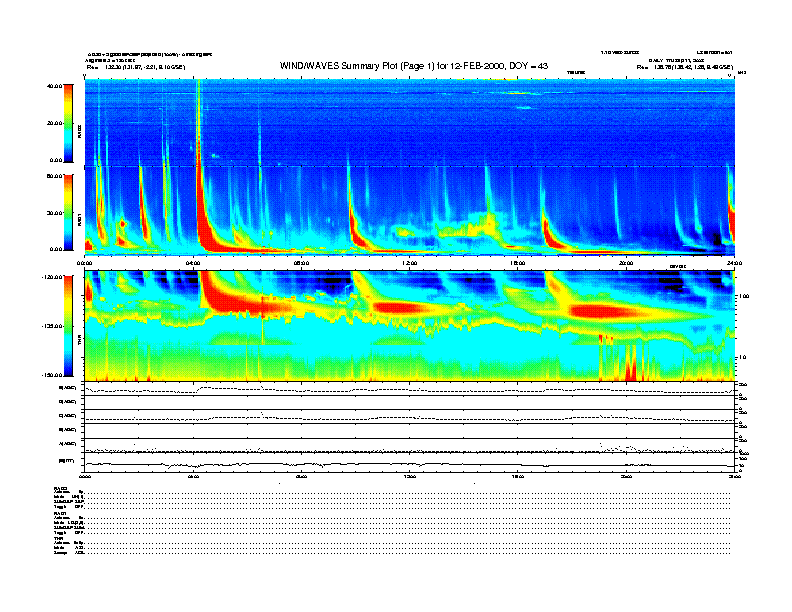Click the '-135.00' label on TNR scale
Viewport: 792px width, 612px height.
[52, 326]
